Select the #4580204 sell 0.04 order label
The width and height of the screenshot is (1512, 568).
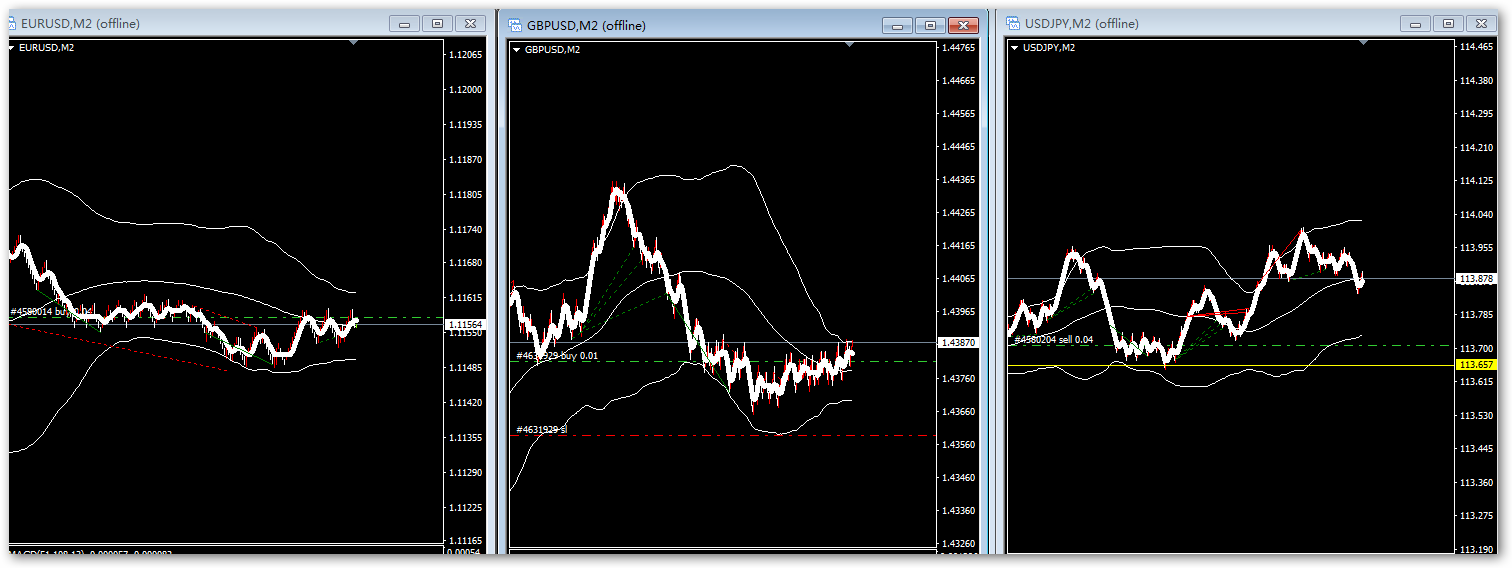pyautogui.click(x=1055, y=340)
